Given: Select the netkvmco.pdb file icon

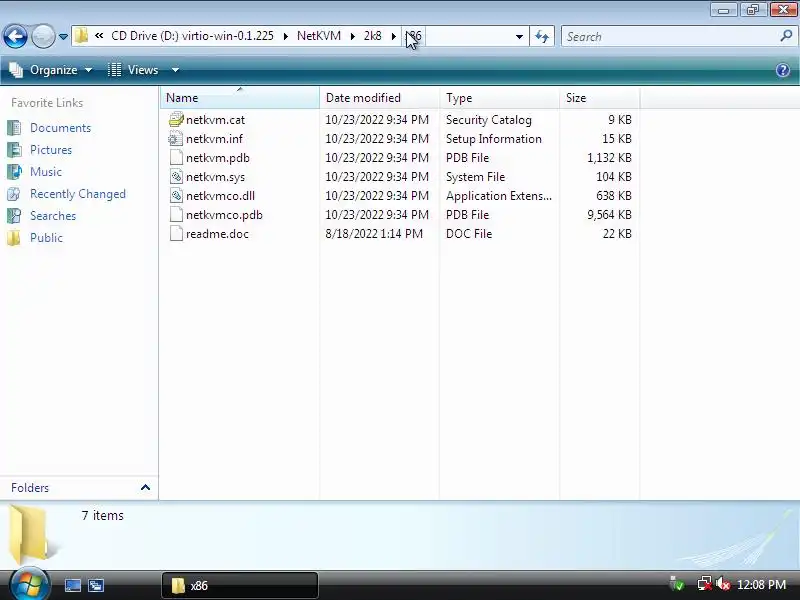Looking at the screenshot, I should click(176, 215).
